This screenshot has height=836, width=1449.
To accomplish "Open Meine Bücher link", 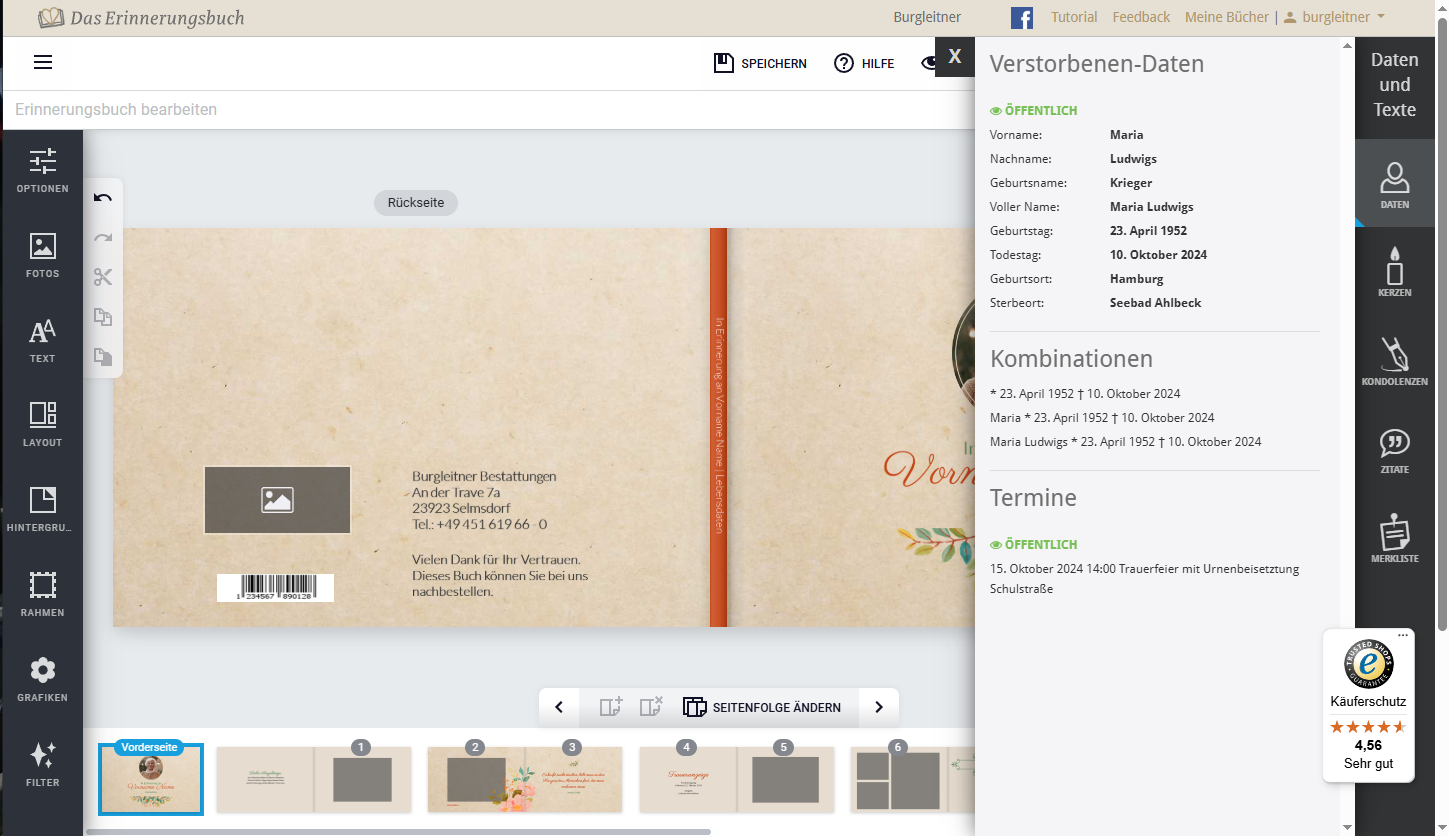I will (1226, 17).
